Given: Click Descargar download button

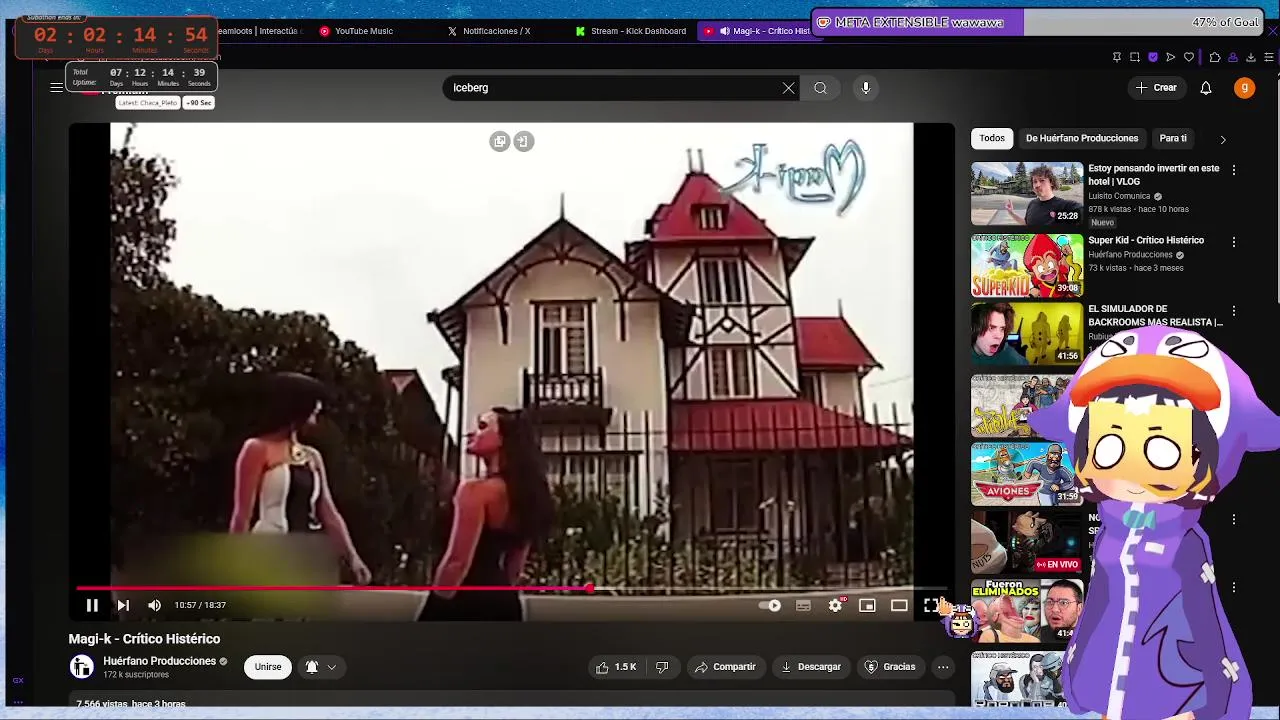Looking at the screenshot, I should tap(811, 667).
